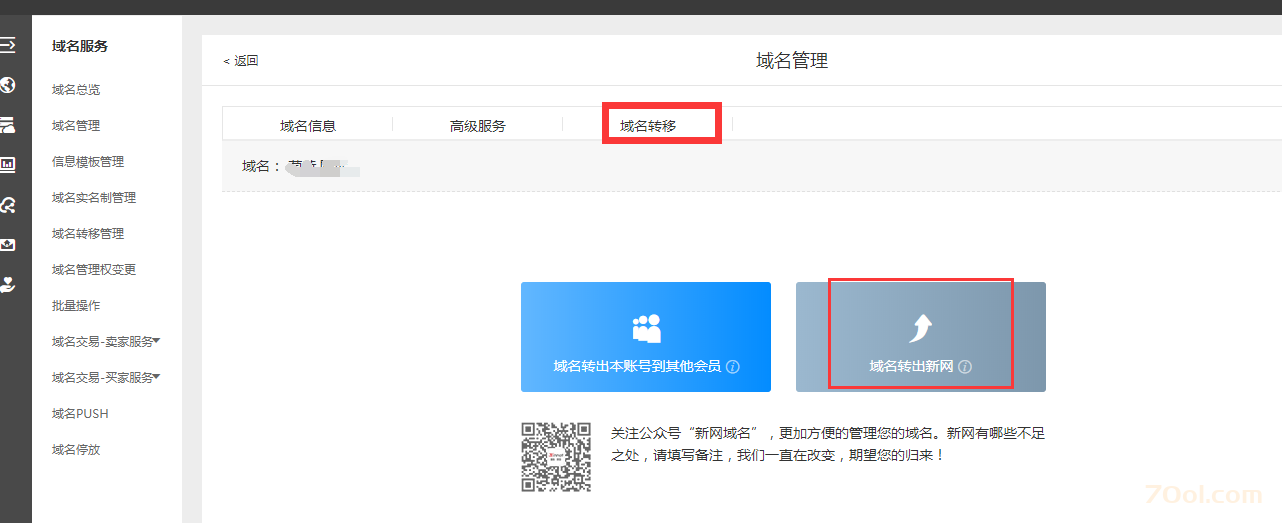Click the 域名服务 sidebar heading
1282x523 pixels.
coord(80,46)
